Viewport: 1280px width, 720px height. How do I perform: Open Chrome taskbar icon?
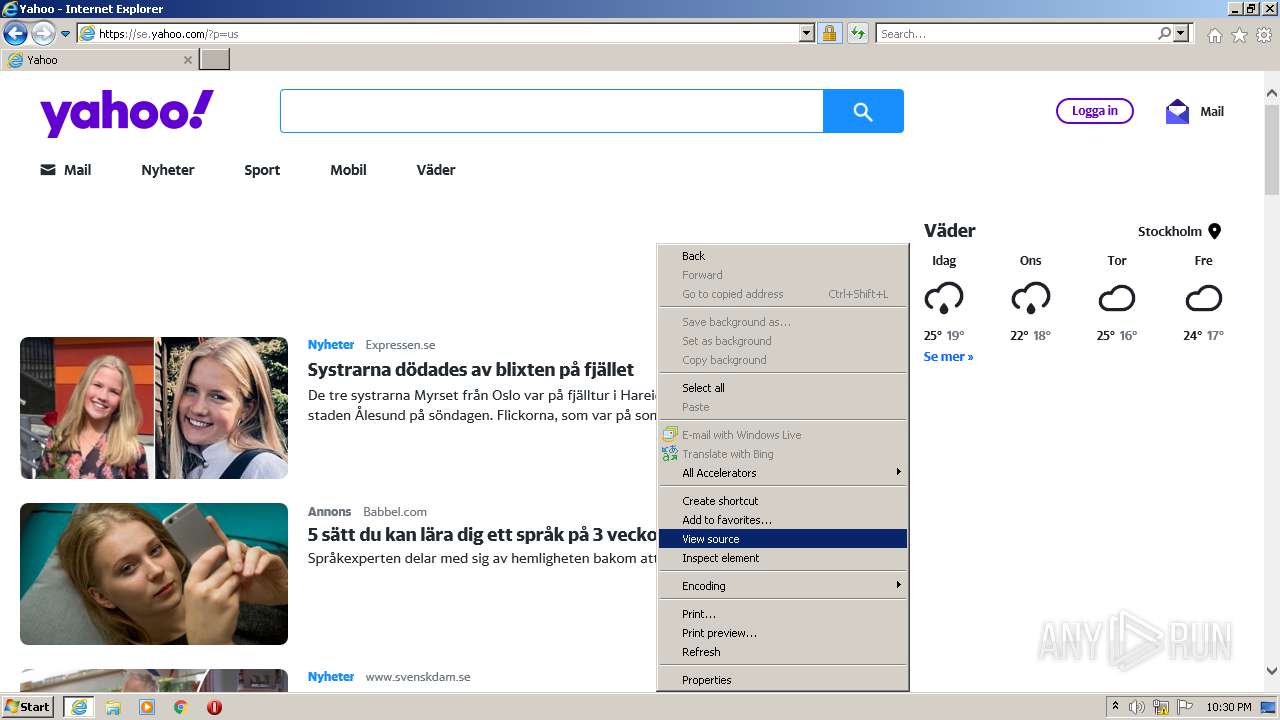(x=180, y=707)
